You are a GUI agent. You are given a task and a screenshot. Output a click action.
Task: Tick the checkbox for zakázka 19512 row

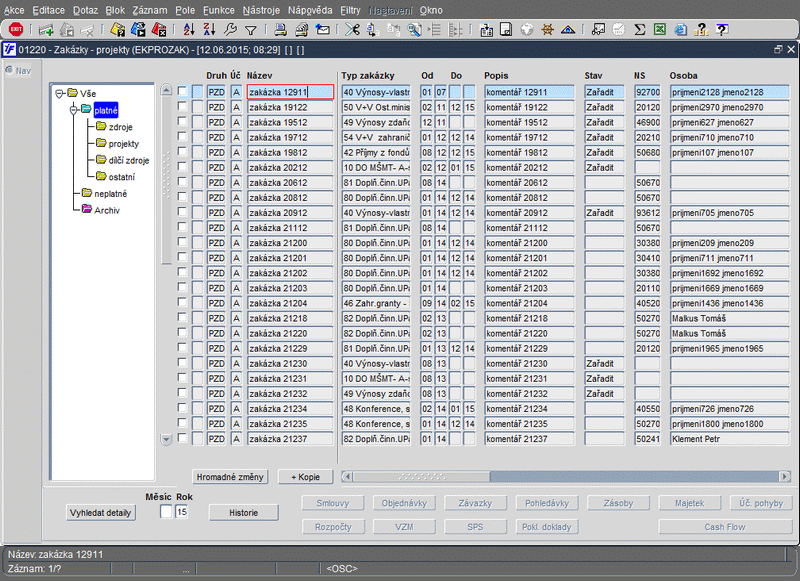coord(182,122)
